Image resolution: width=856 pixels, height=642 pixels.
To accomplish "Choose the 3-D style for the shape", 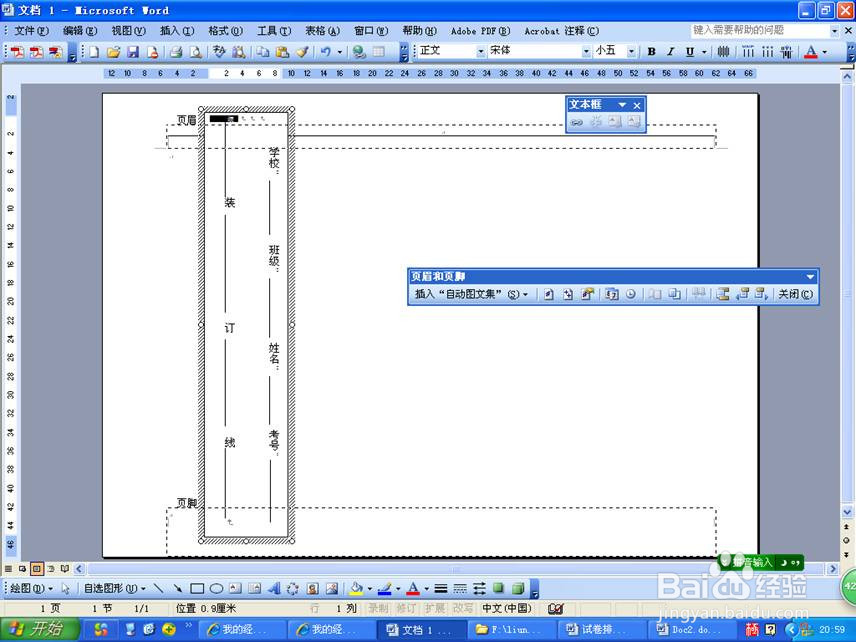I will [518, 588].
